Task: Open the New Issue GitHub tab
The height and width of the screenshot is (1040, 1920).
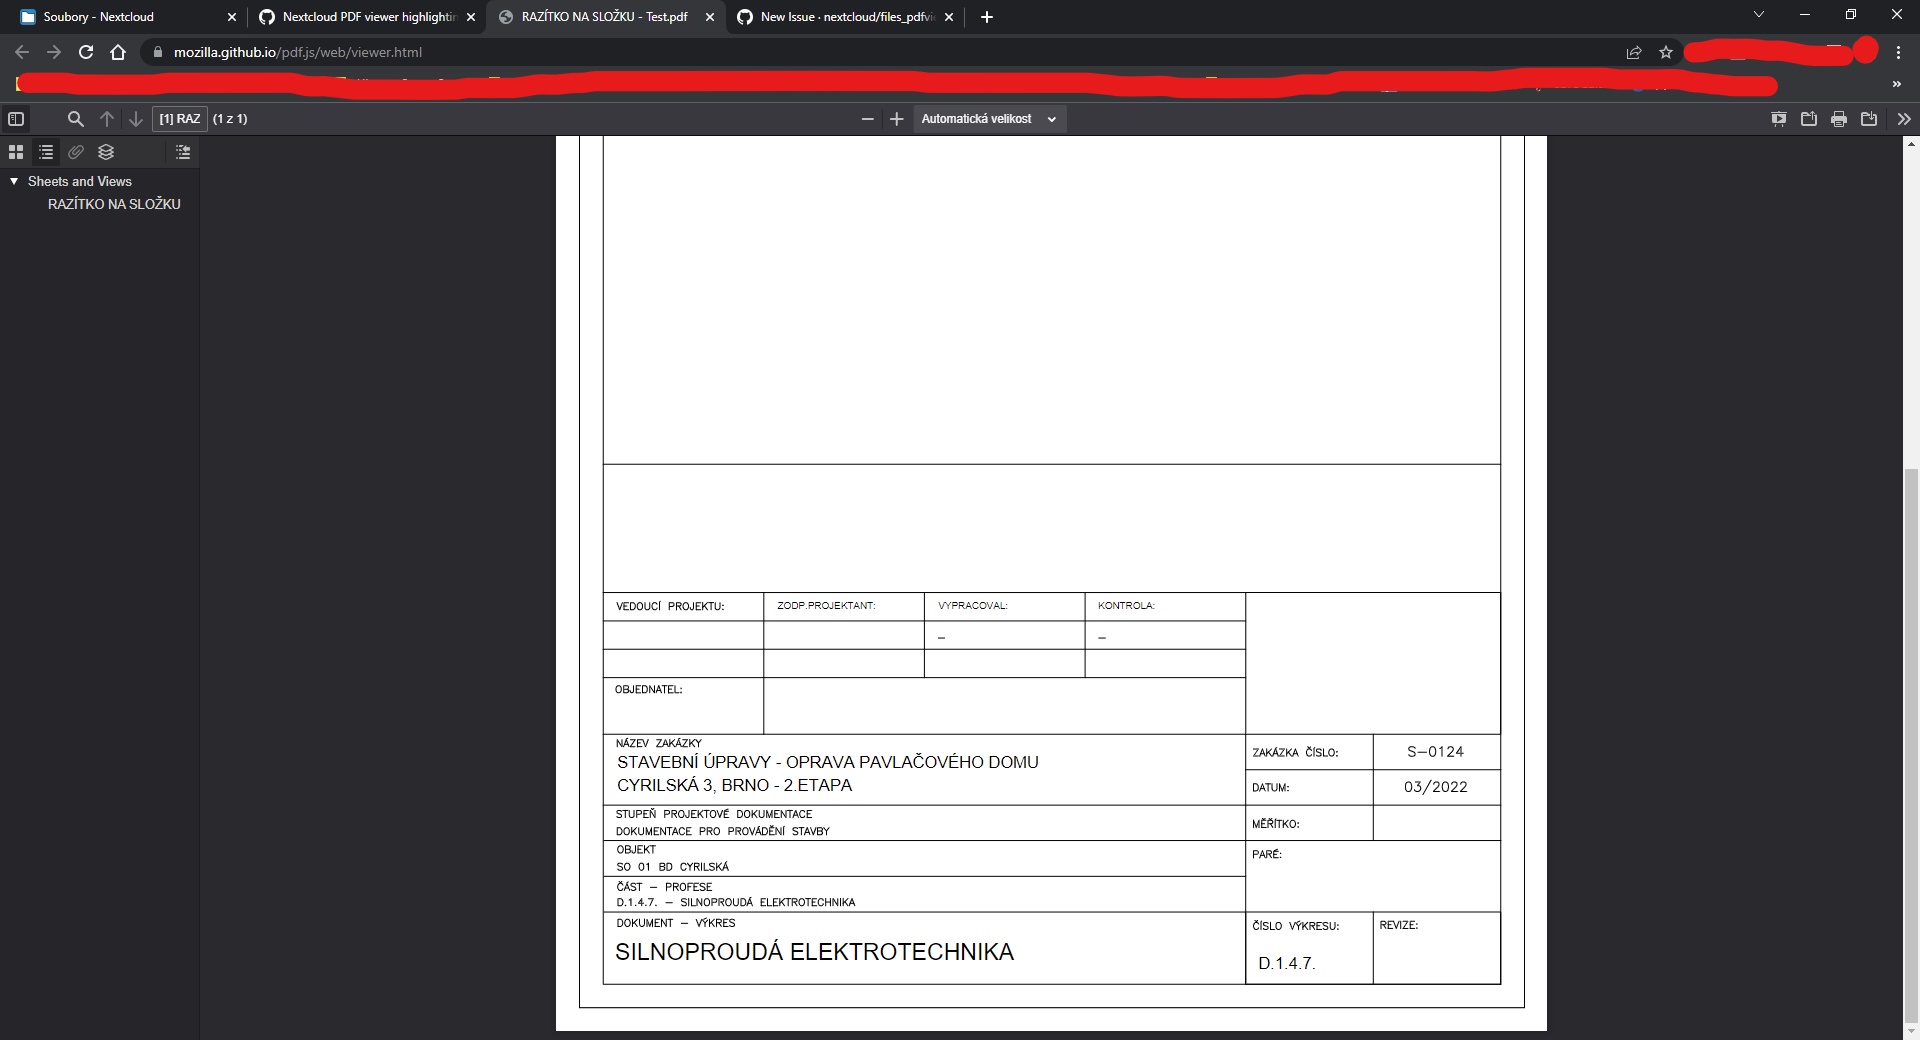Action: coord(840,17)
